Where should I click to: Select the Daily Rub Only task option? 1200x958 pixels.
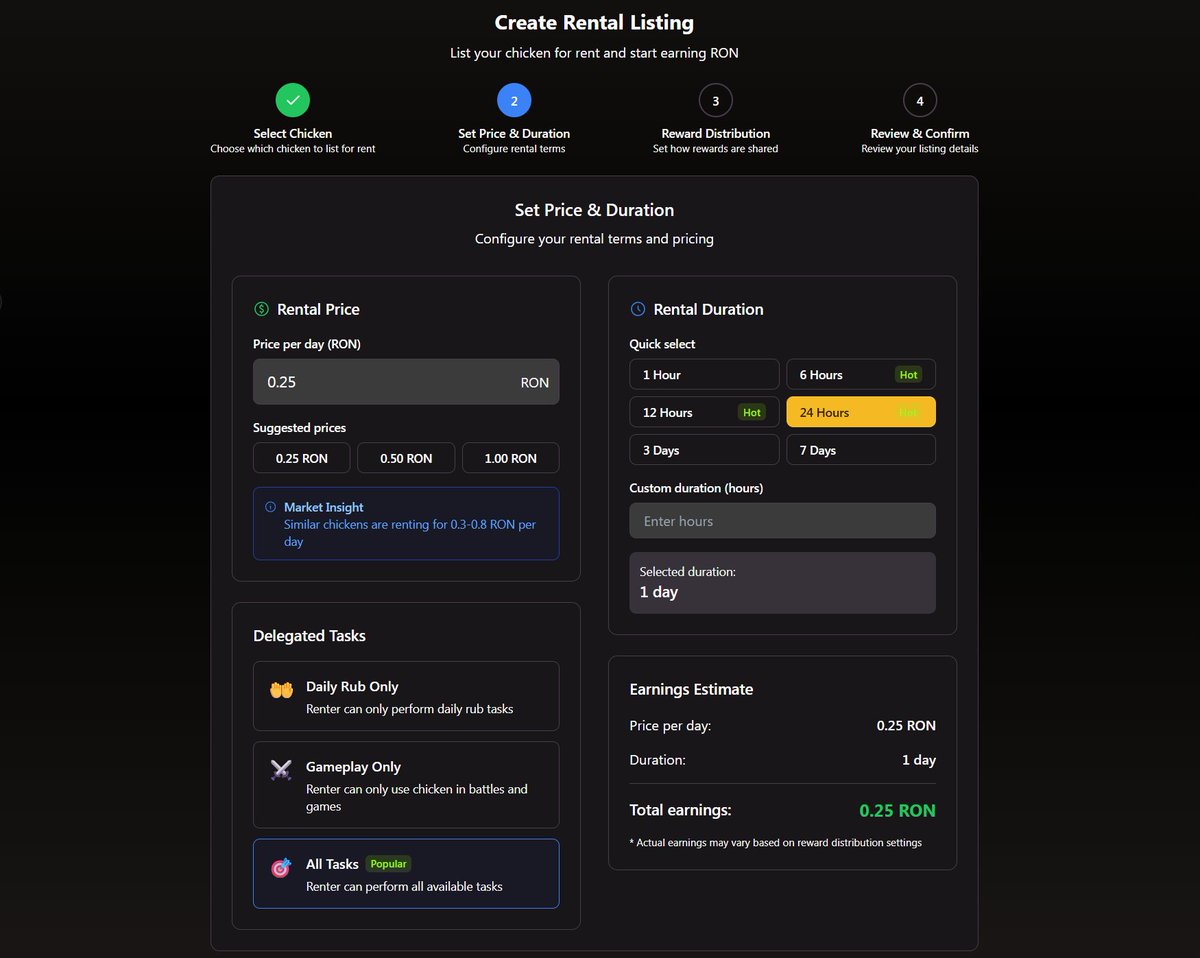(406, 696)
